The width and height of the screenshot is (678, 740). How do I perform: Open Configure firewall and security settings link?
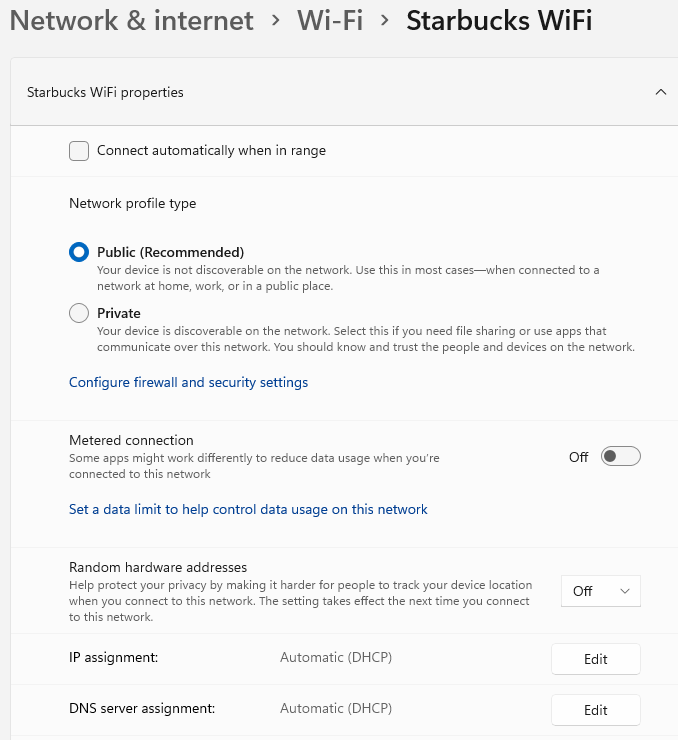tap(188, 382)
